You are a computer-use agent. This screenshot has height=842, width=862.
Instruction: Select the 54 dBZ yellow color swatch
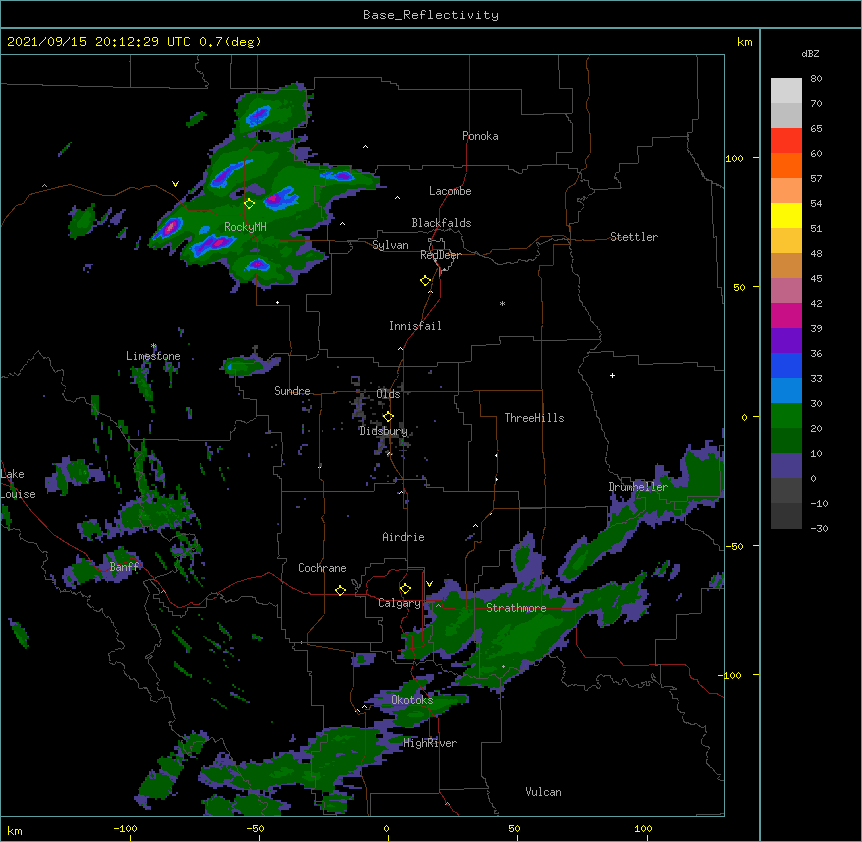click(786, 215)
